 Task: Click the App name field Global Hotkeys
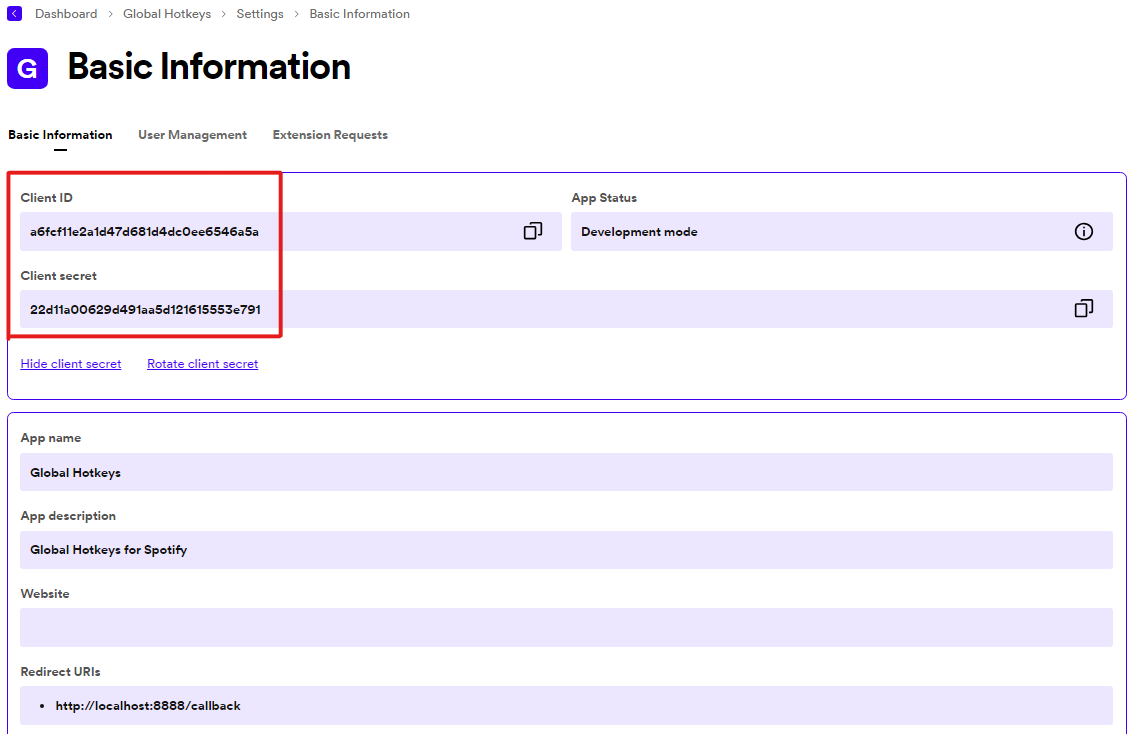566,472
